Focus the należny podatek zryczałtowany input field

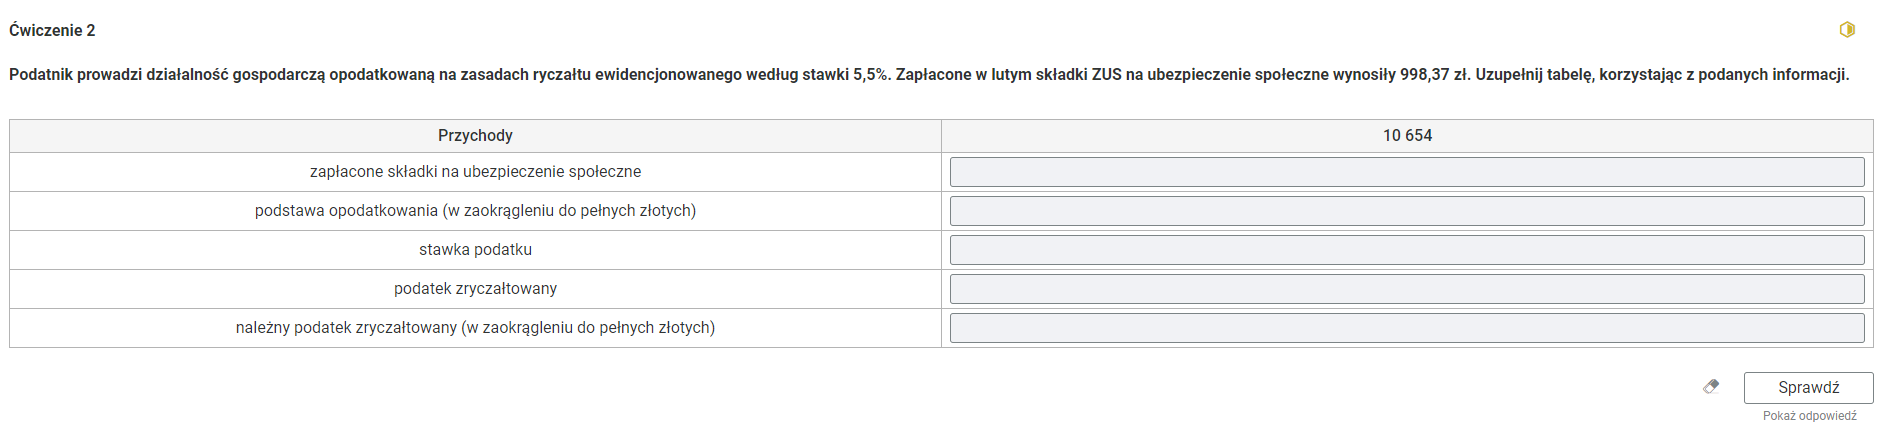point(1407,328)
